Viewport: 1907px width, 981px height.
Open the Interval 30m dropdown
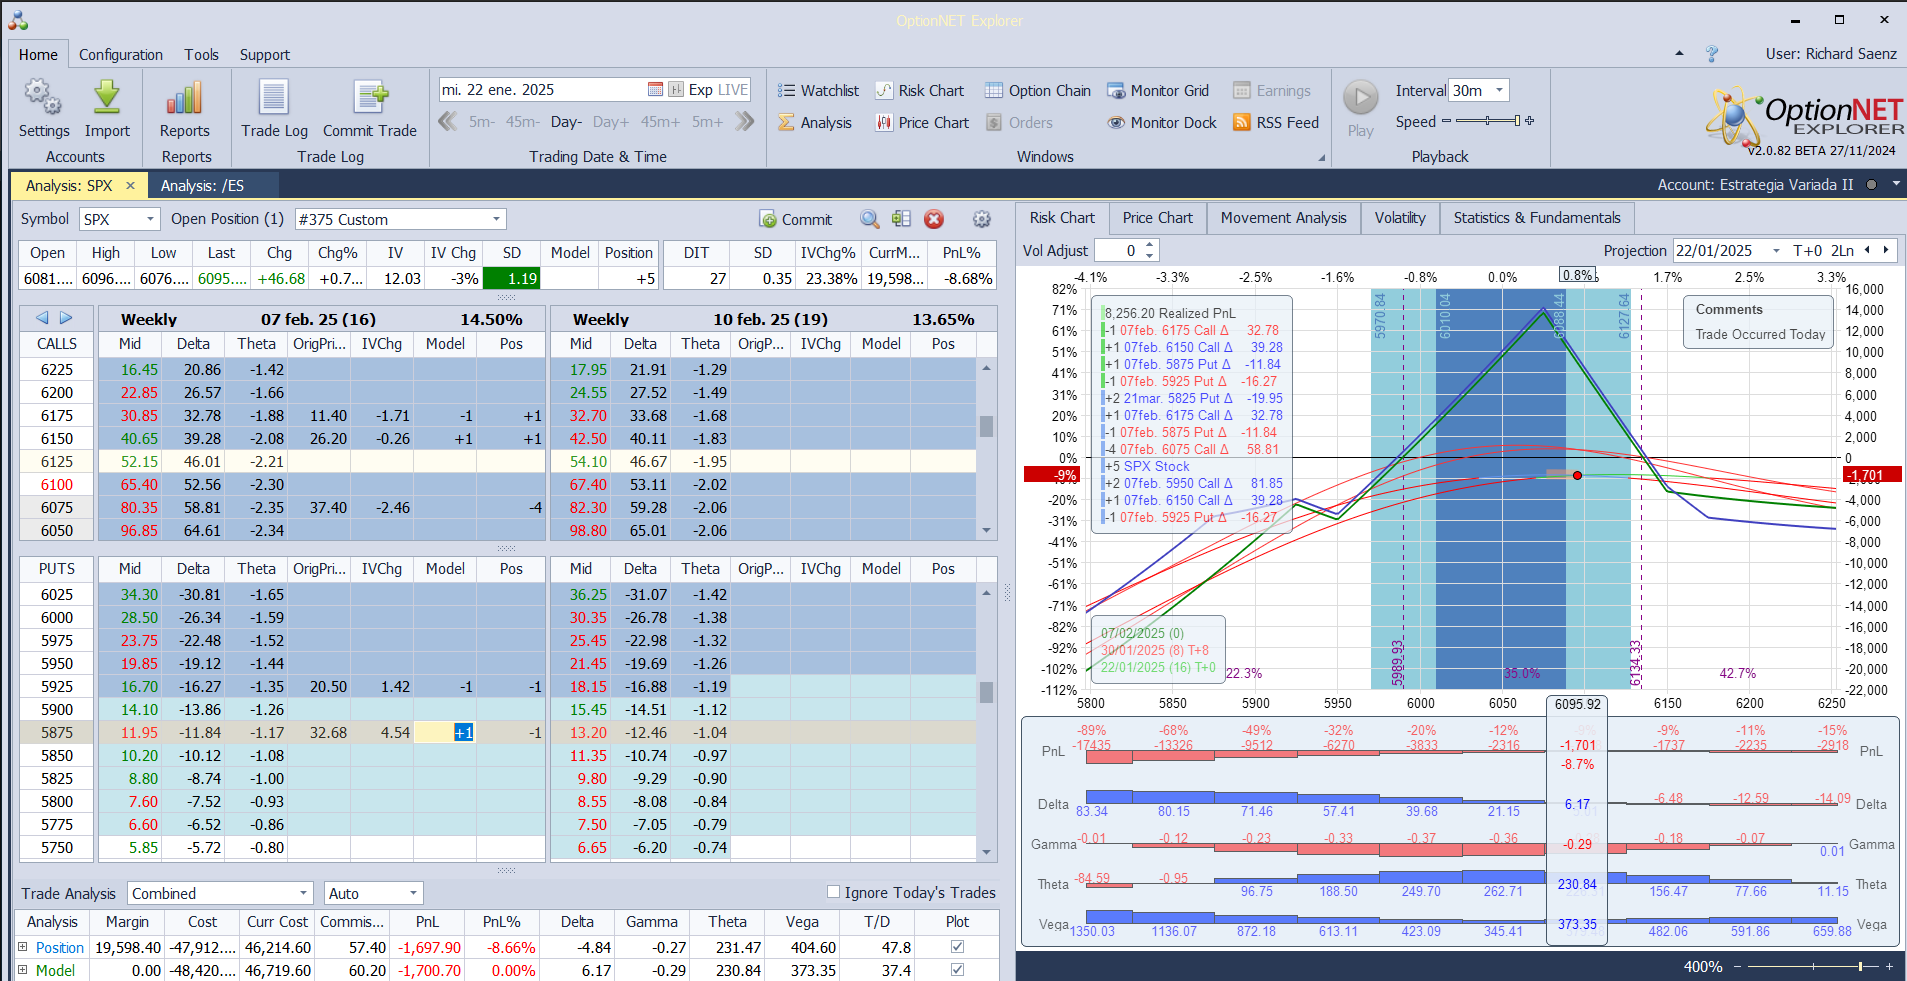(1499, 90)
